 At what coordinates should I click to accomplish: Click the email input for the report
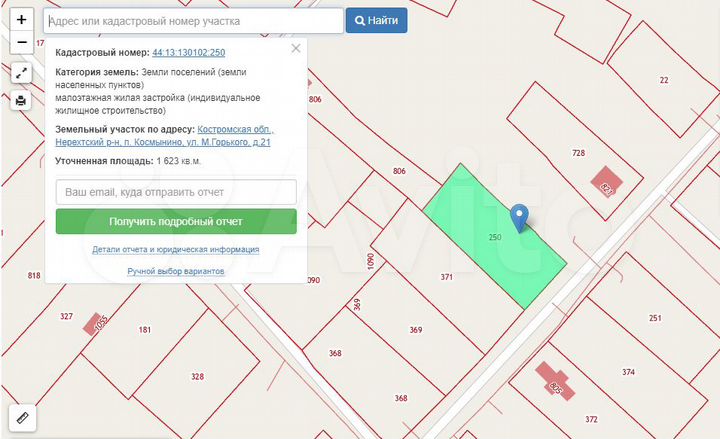click(176, 191)
